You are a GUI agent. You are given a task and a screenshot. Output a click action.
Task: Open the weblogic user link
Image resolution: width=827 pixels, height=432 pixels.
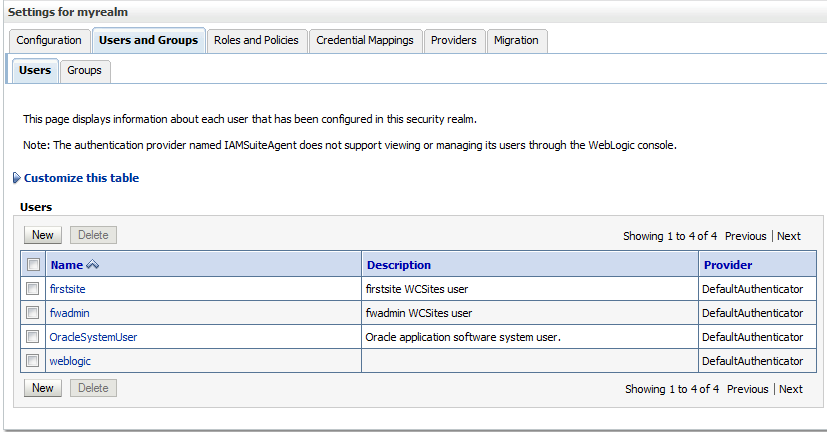pos(70,361)
